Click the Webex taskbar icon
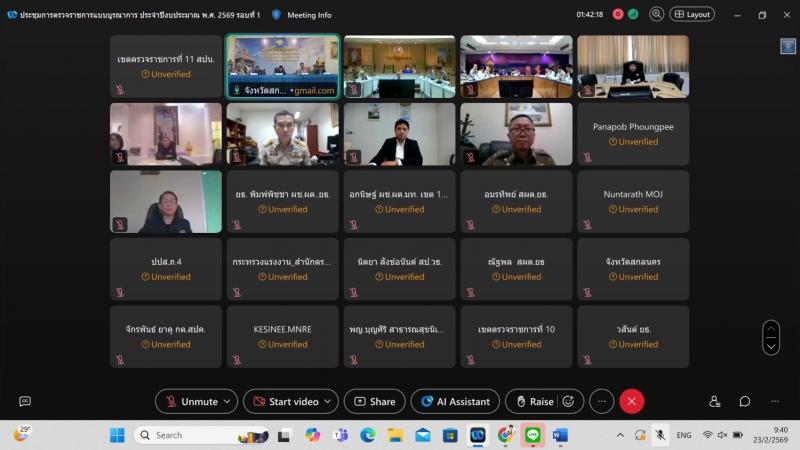The height and width of the screenshot is (450, 800). coord(478,435)
